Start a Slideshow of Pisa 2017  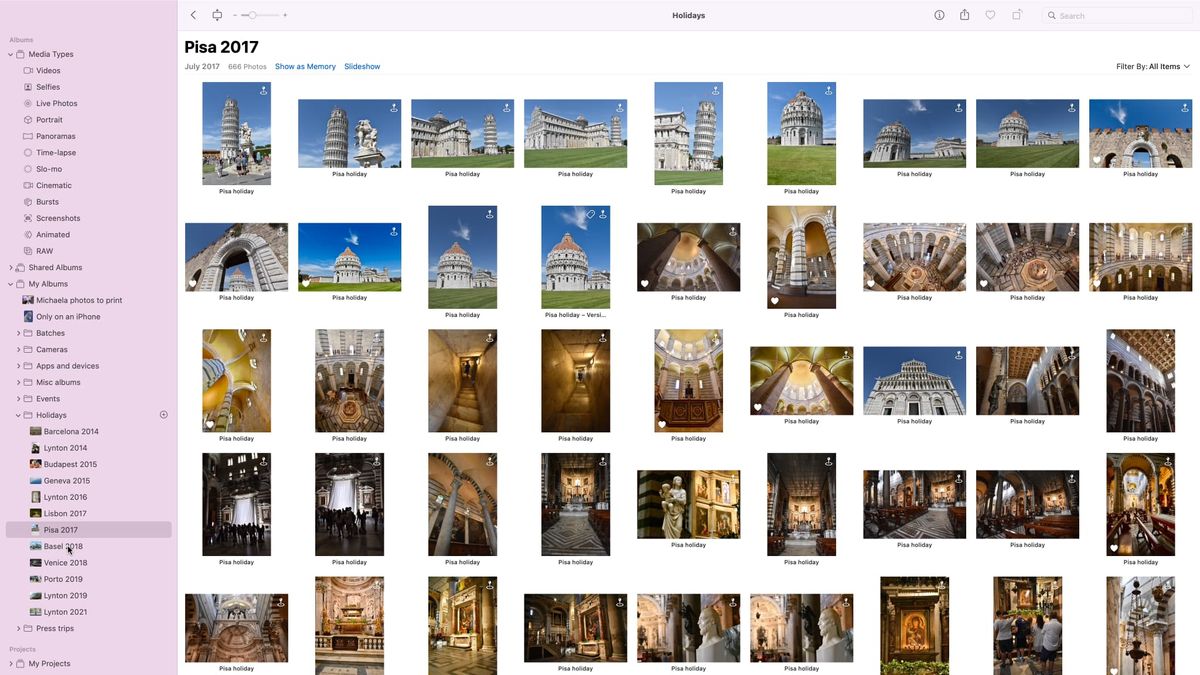362,66
